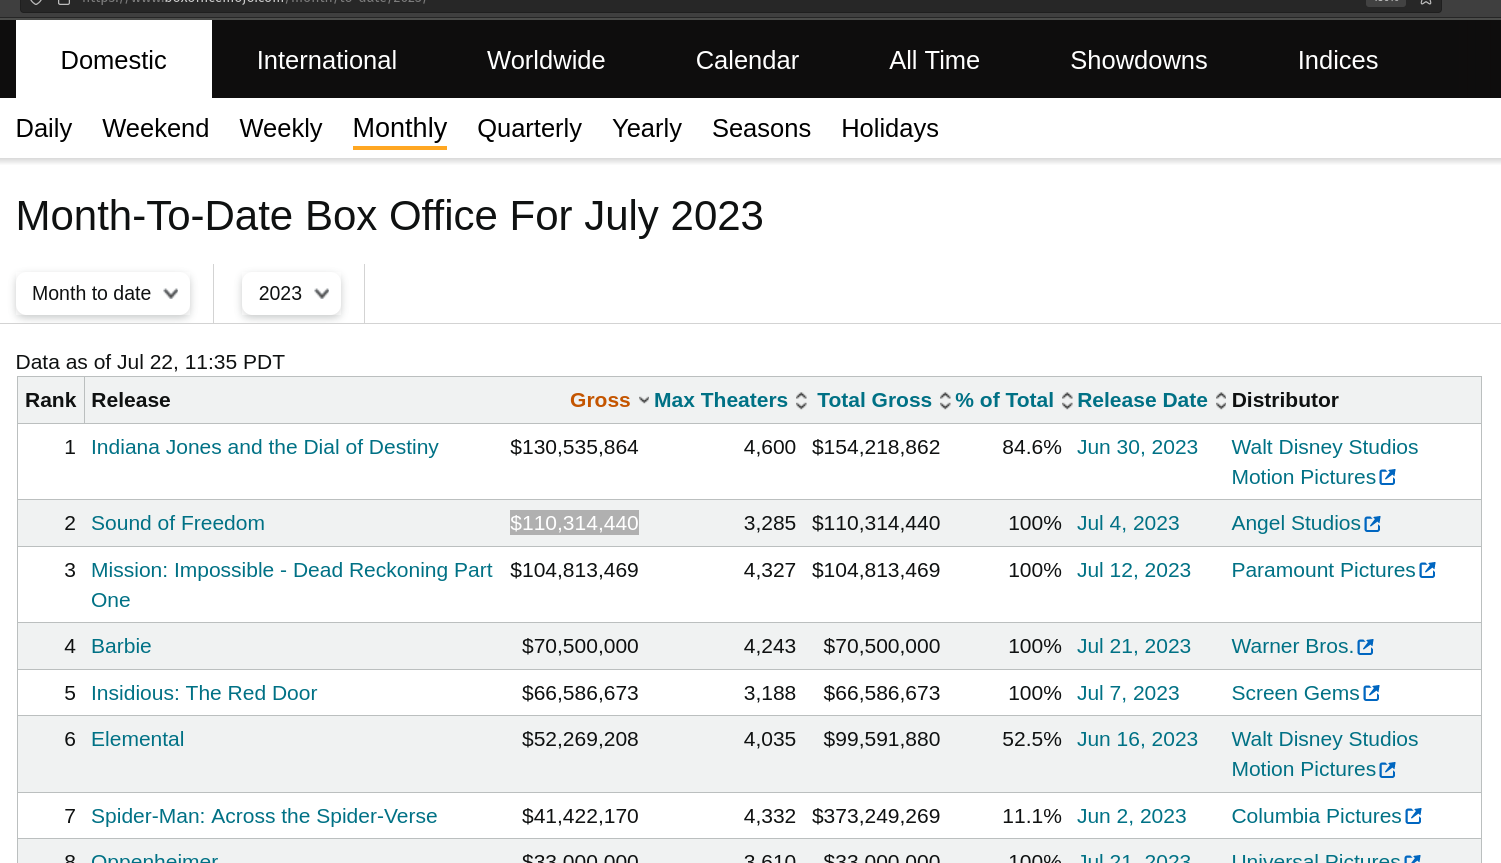Image resolution: width=1501 pixels, height=863 pixels.
Task: Click the Jul 12, 2023 release date
Action: coord(1134,570)
